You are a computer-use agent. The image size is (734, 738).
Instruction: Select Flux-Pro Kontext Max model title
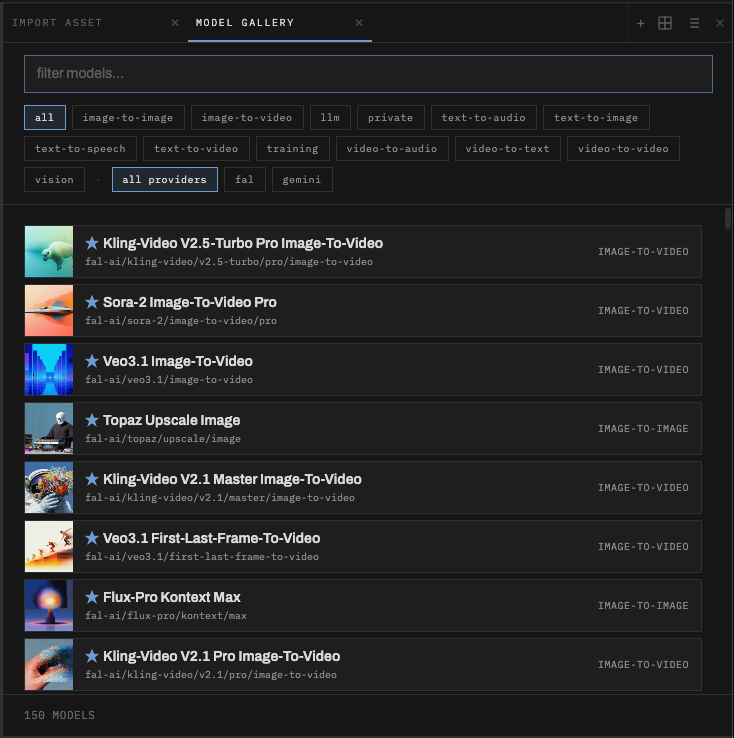pos(172,597)
